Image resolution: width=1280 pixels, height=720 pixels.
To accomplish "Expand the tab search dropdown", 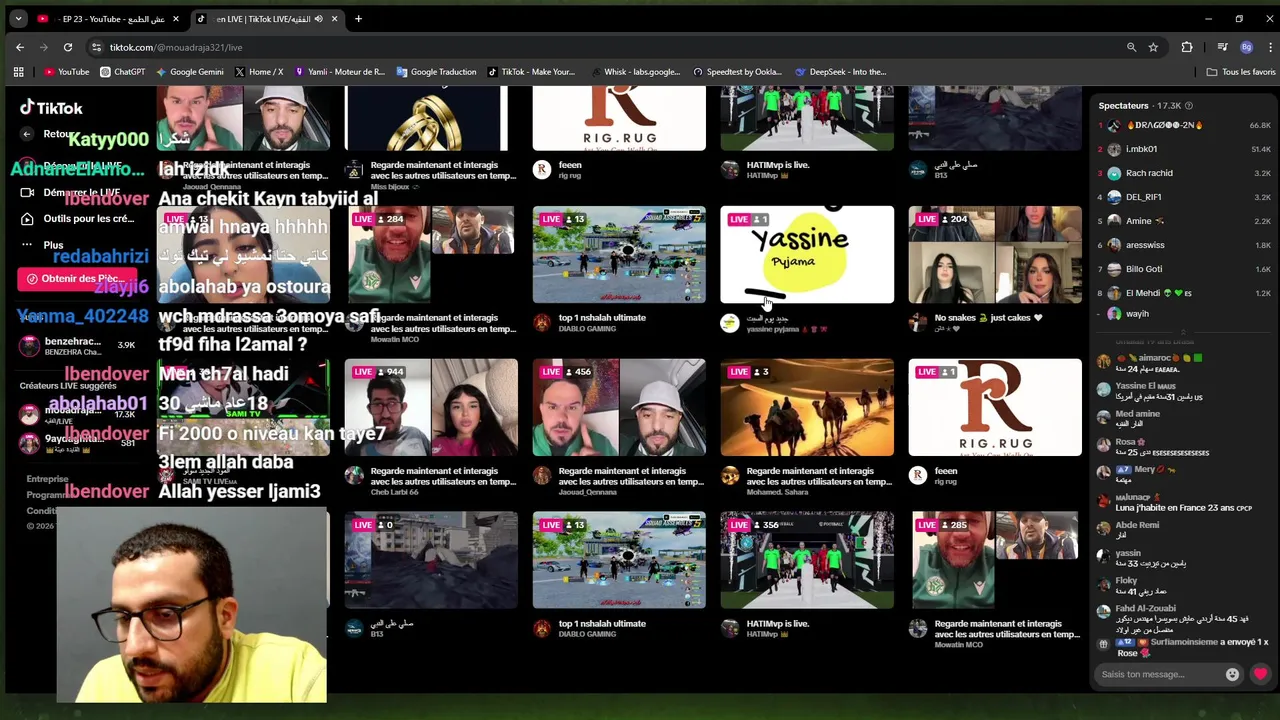I will [18, 19].
